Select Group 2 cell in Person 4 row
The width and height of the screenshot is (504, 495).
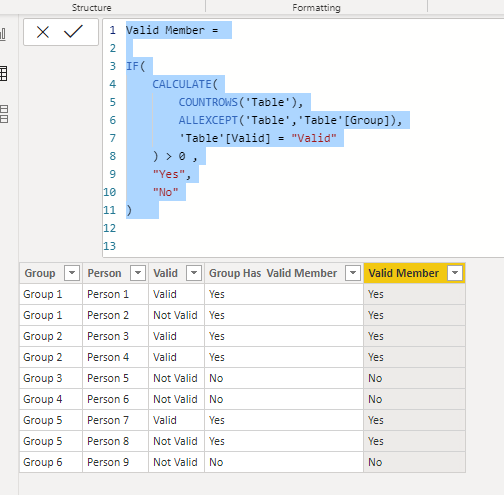tap(51, 357)
